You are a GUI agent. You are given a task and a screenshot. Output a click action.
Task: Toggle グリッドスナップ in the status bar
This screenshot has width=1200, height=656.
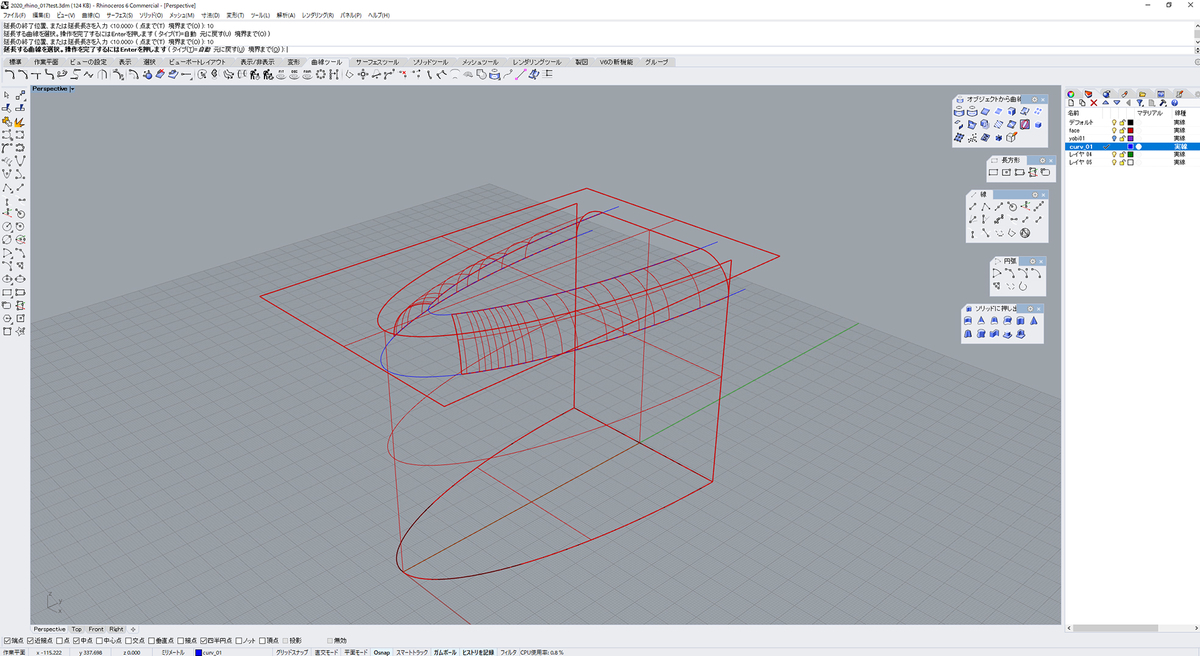click(293, 651)
